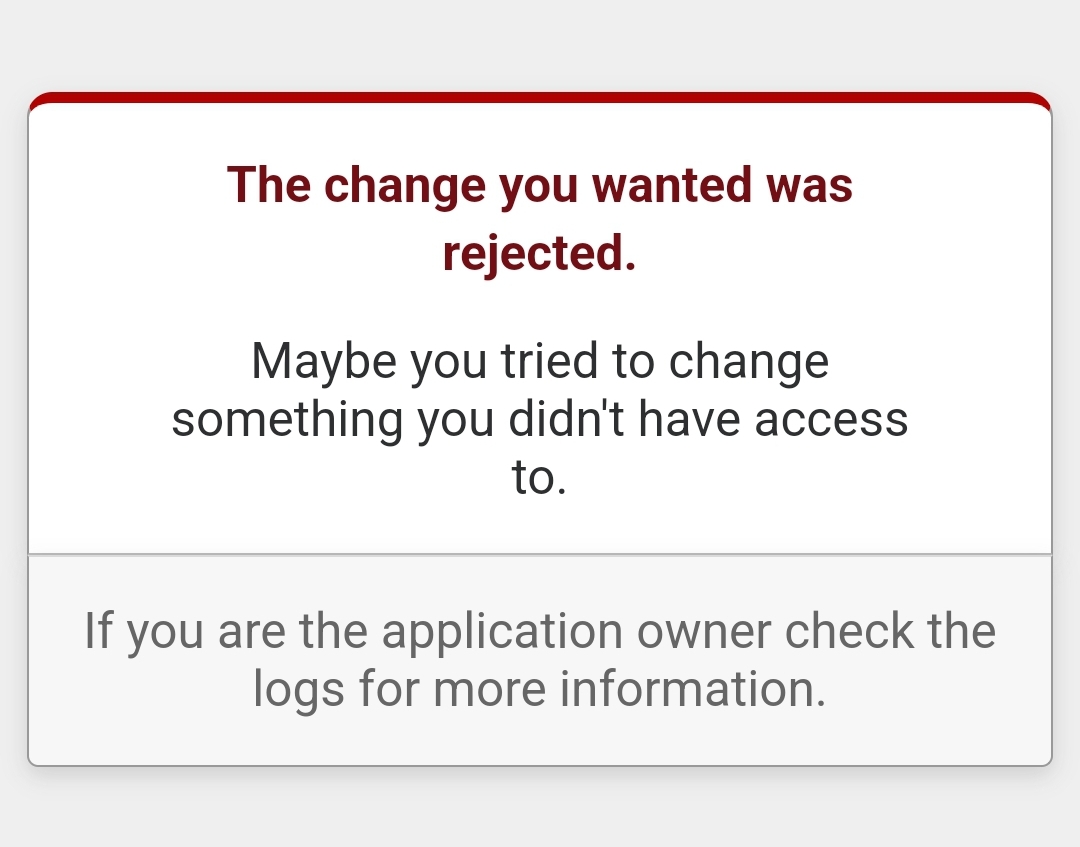Click the red bar atop the error card
1080x847 pixels.
539,98
